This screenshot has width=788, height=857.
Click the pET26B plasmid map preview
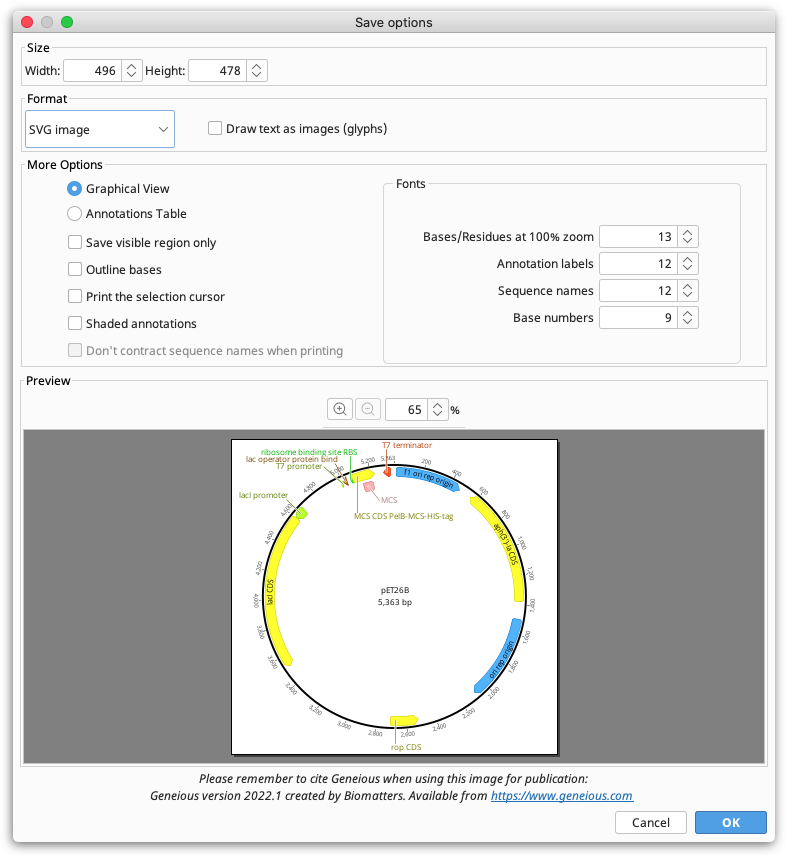395,597
